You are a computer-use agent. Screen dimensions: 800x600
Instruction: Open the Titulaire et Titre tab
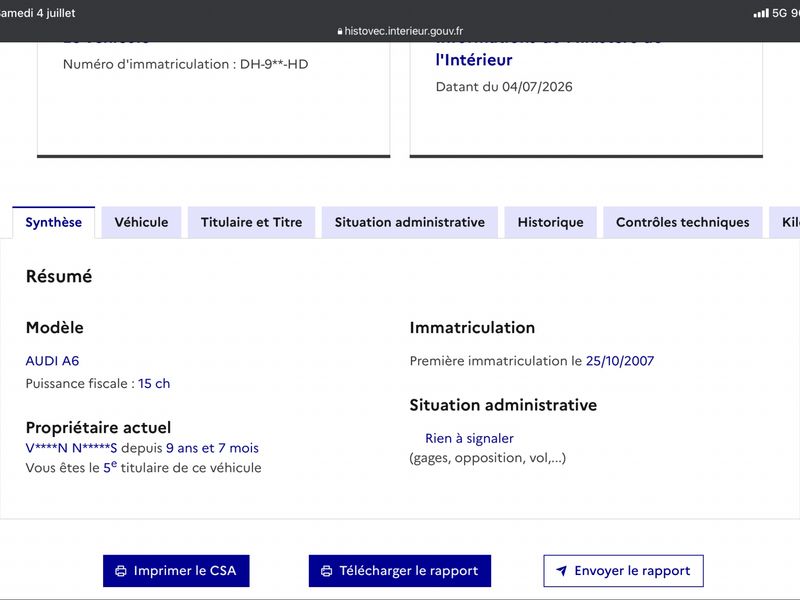pos(252,222)
